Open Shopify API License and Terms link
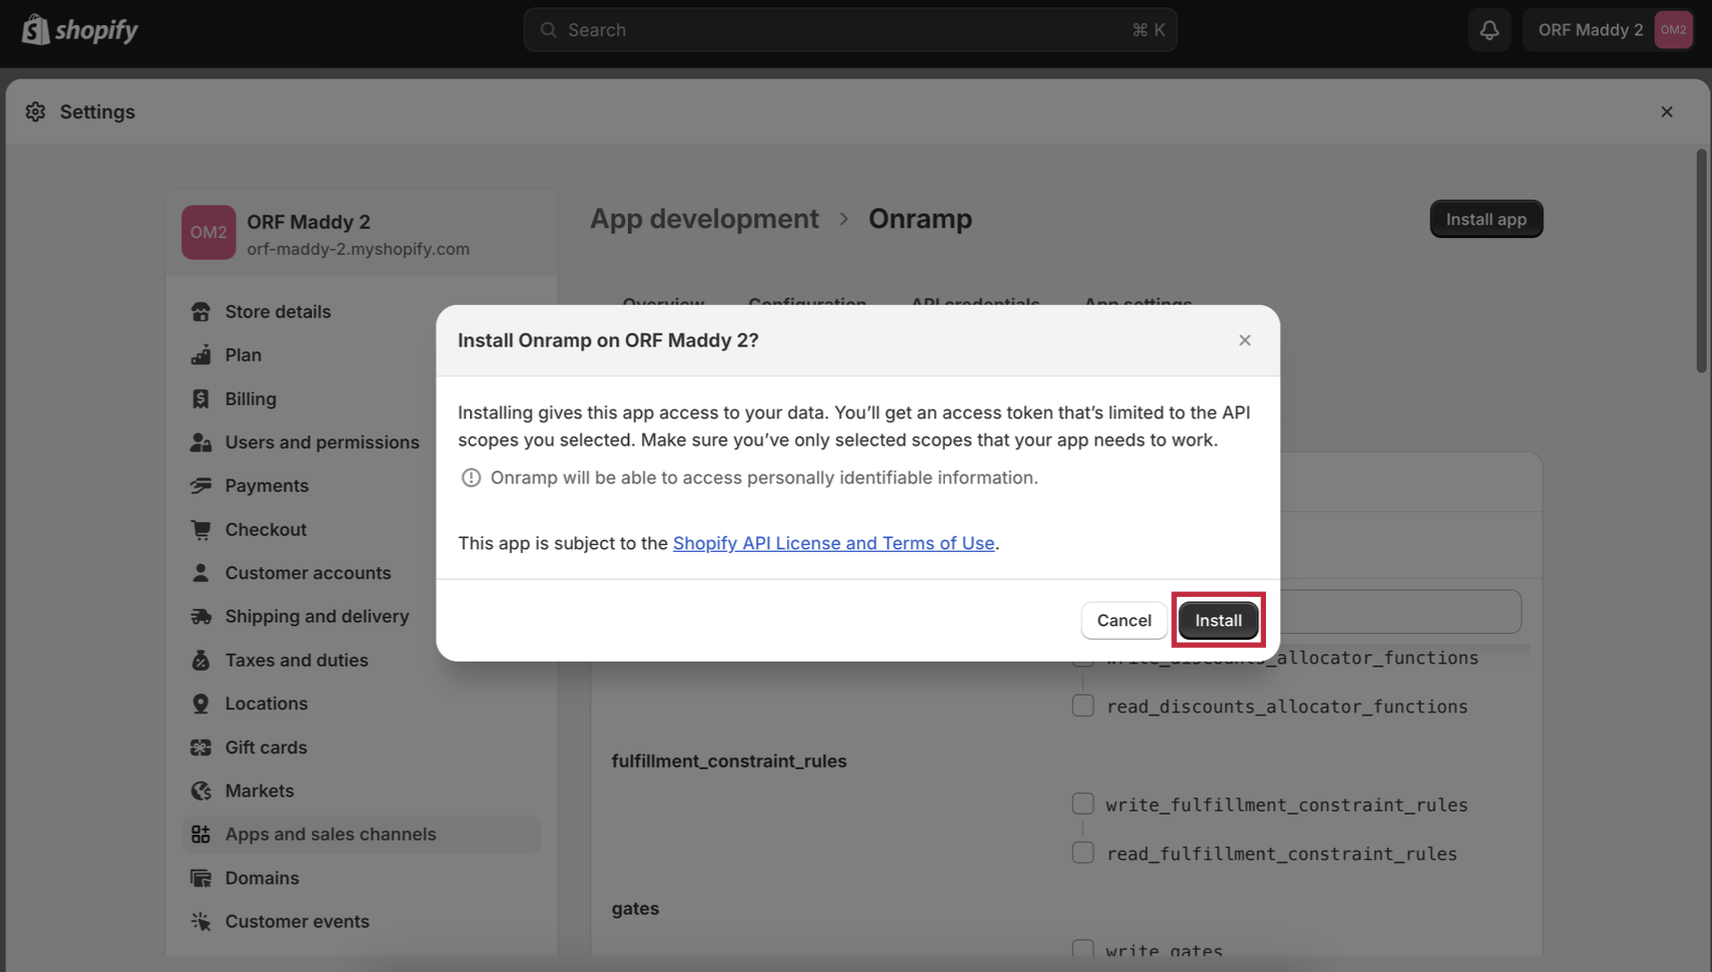This screenshot has height=972, width=1712. click(x=833, y=543)
